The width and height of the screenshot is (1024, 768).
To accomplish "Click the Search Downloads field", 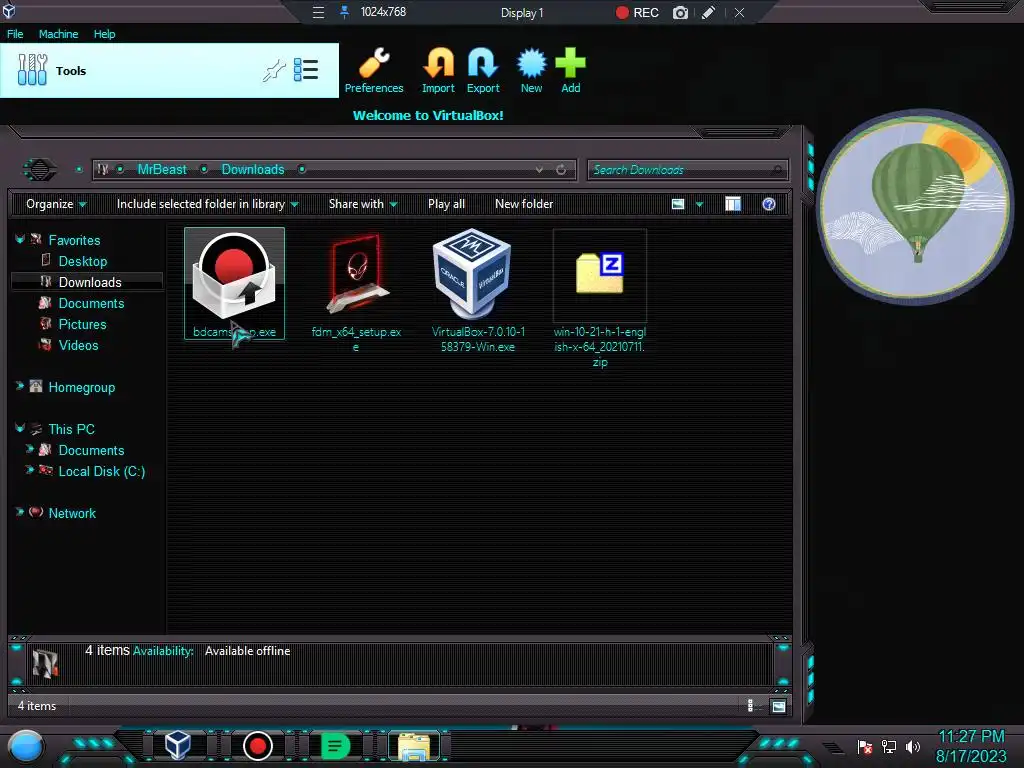I will coord(688,170).
